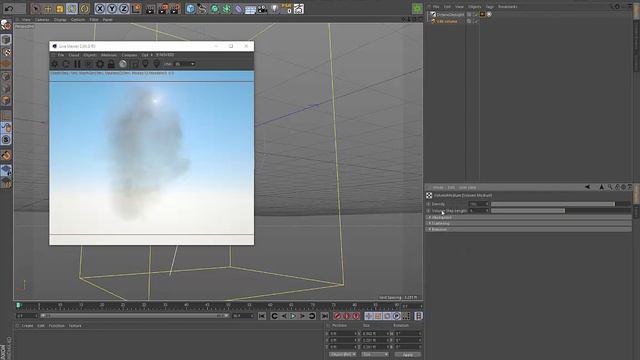Pause rendering in Live Viewer

click(77, 64)
